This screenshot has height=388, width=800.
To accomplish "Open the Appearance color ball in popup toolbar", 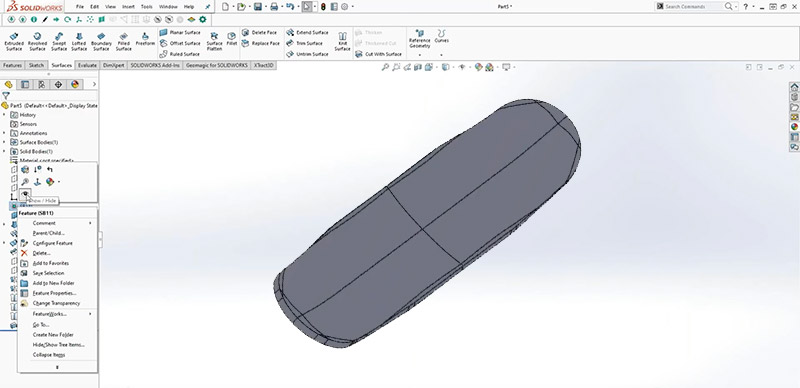I will click(50, 182).
